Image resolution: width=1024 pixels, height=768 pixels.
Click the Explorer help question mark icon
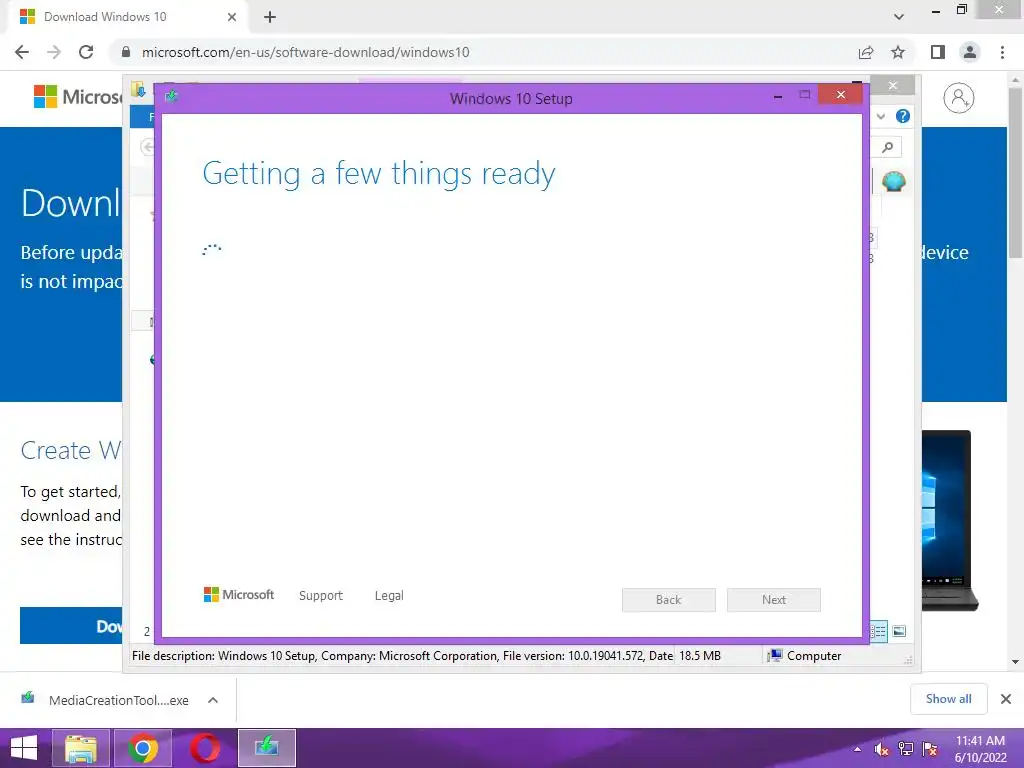pos(903,116)
